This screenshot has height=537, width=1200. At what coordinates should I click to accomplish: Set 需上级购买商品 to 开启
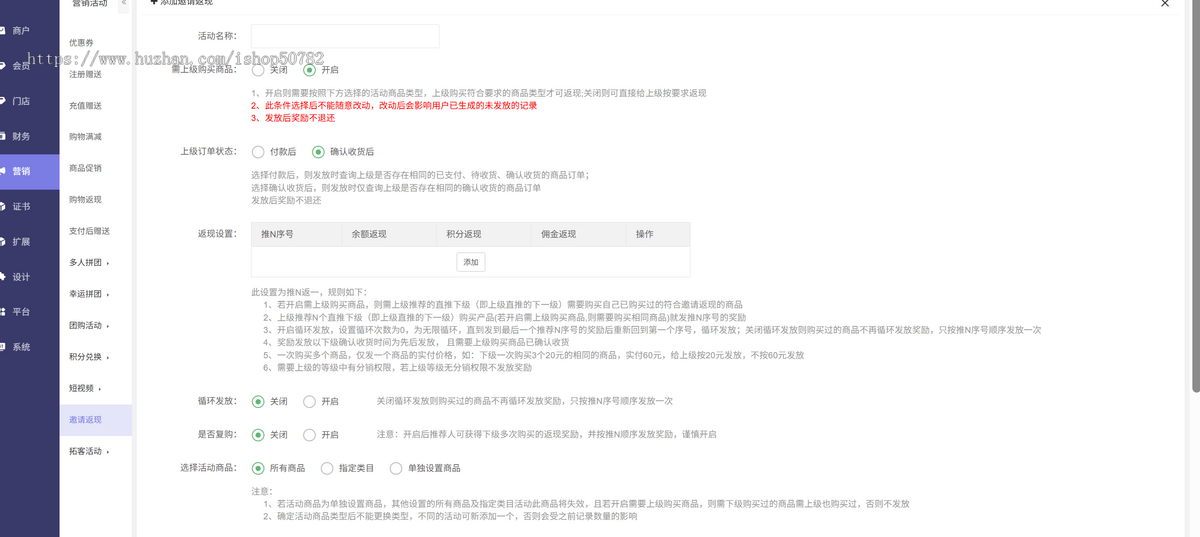pos(321,70)
